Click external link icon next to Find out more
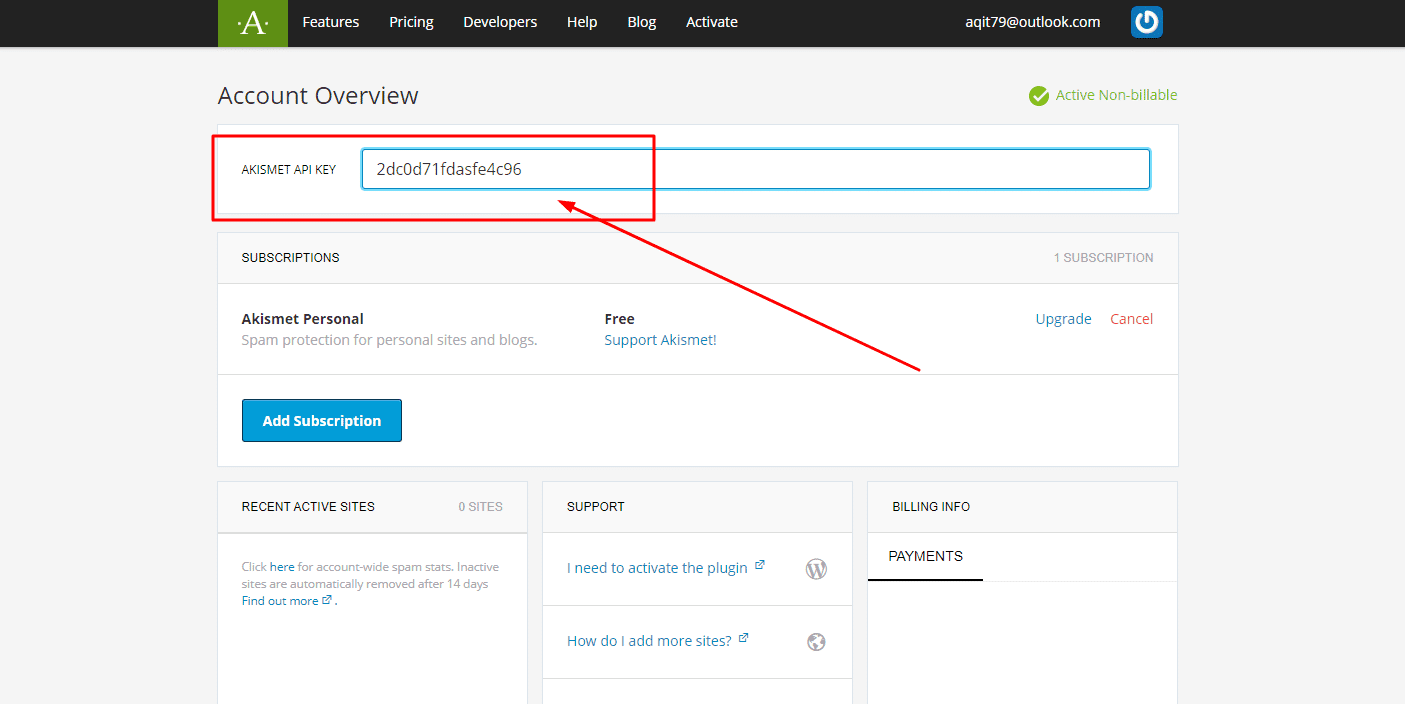This screenshot has height=704, width=1405. pyautogui.click(x=327, y=601)
